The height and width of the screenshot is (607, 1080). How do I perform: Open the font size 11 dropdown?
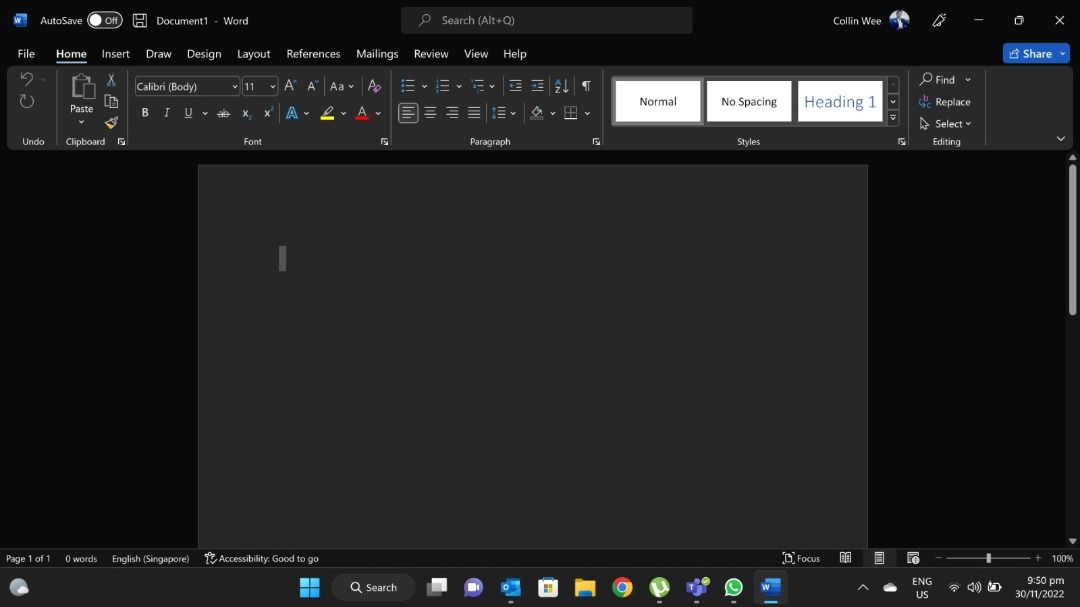[273, 87]
